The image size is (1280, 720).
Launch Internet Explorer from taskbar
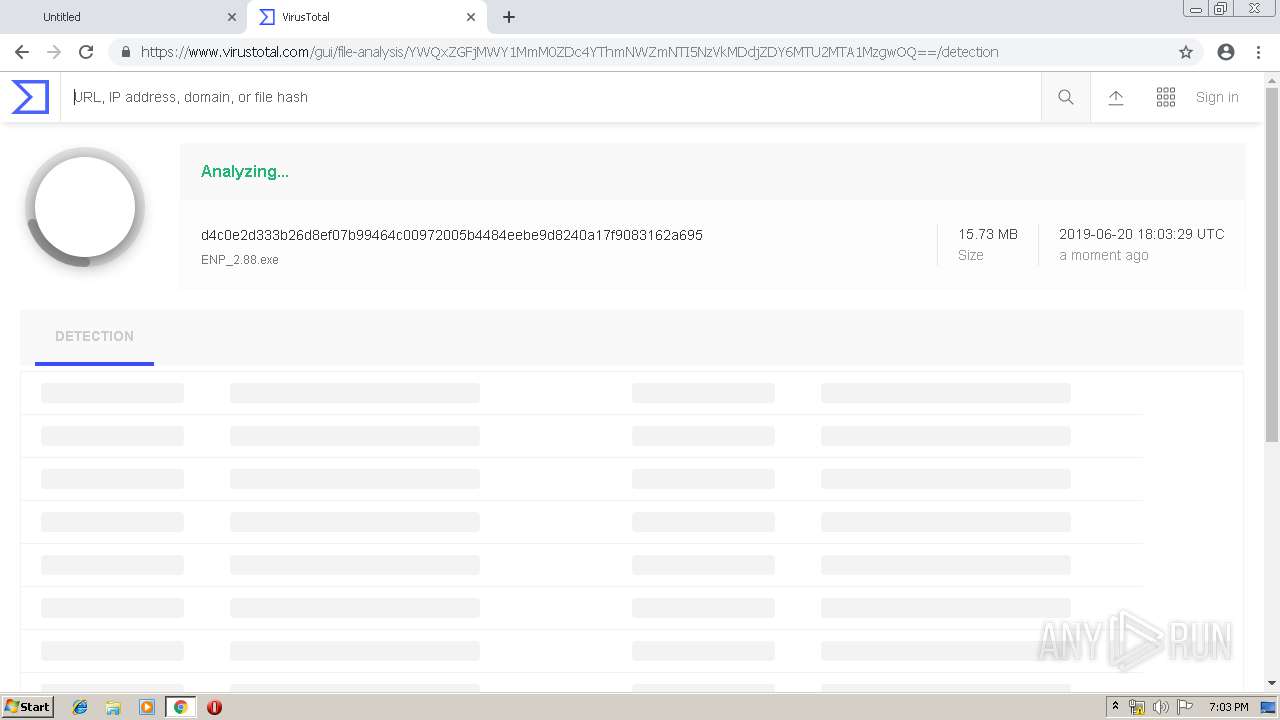[x=80, y=707]
